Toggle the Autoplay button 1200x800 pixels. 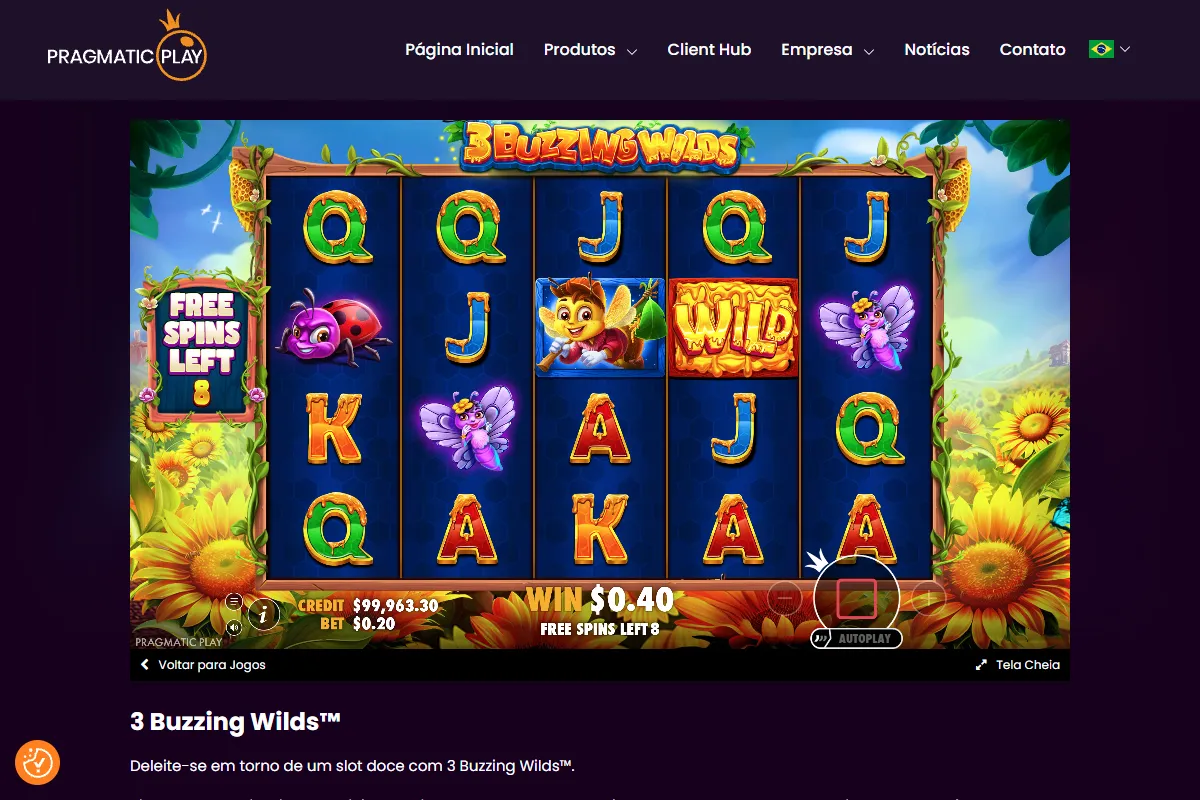856,638
